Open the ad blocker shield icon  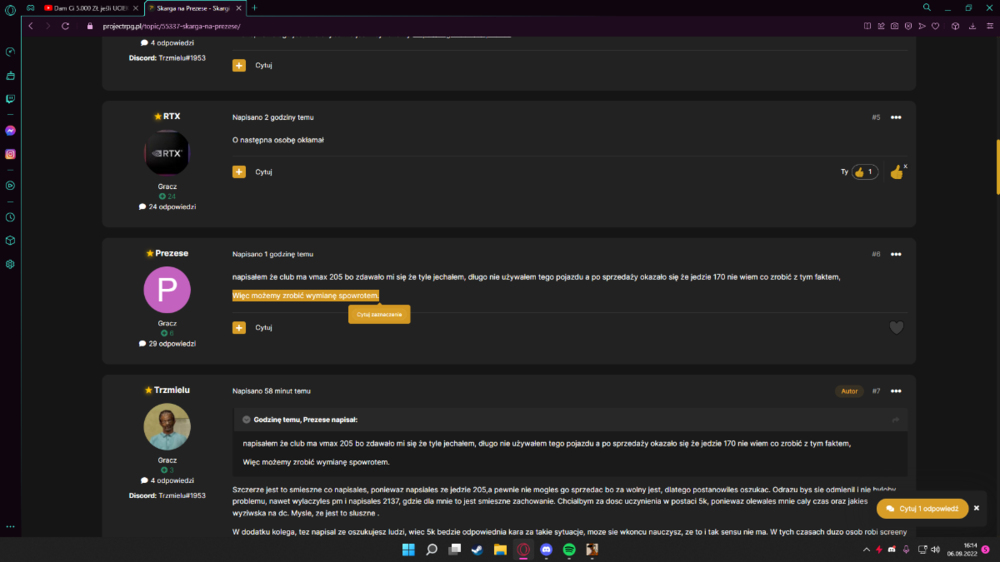[908, 26]
